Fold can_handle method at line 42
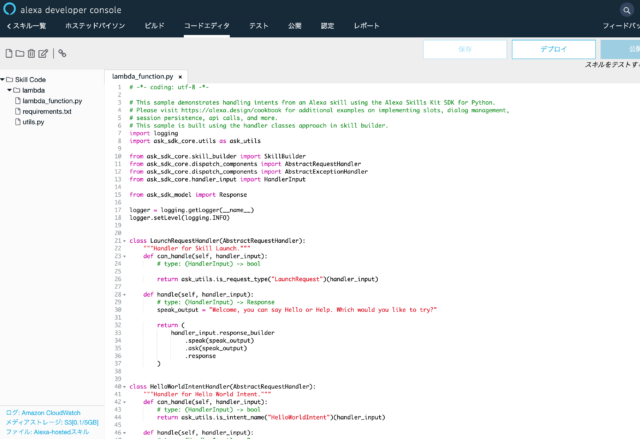 (x=124, y=402)
